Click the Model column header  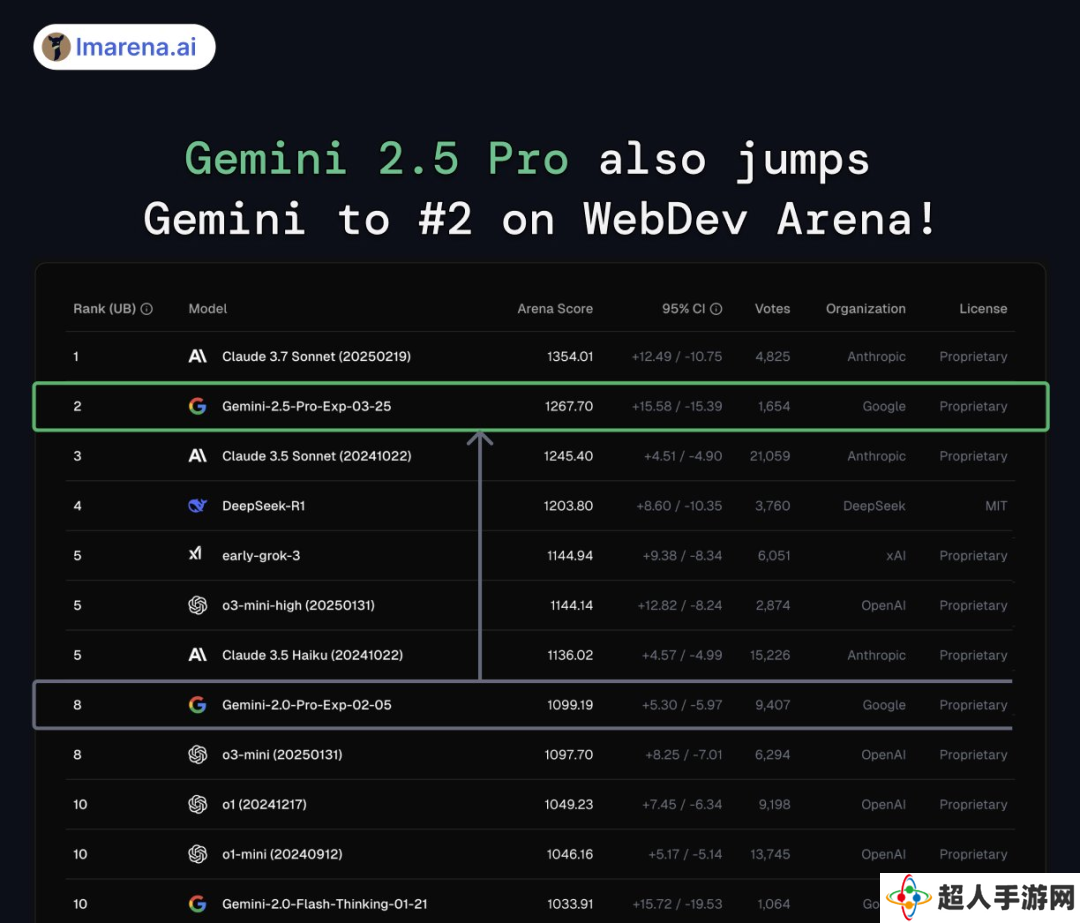[208, 309]
